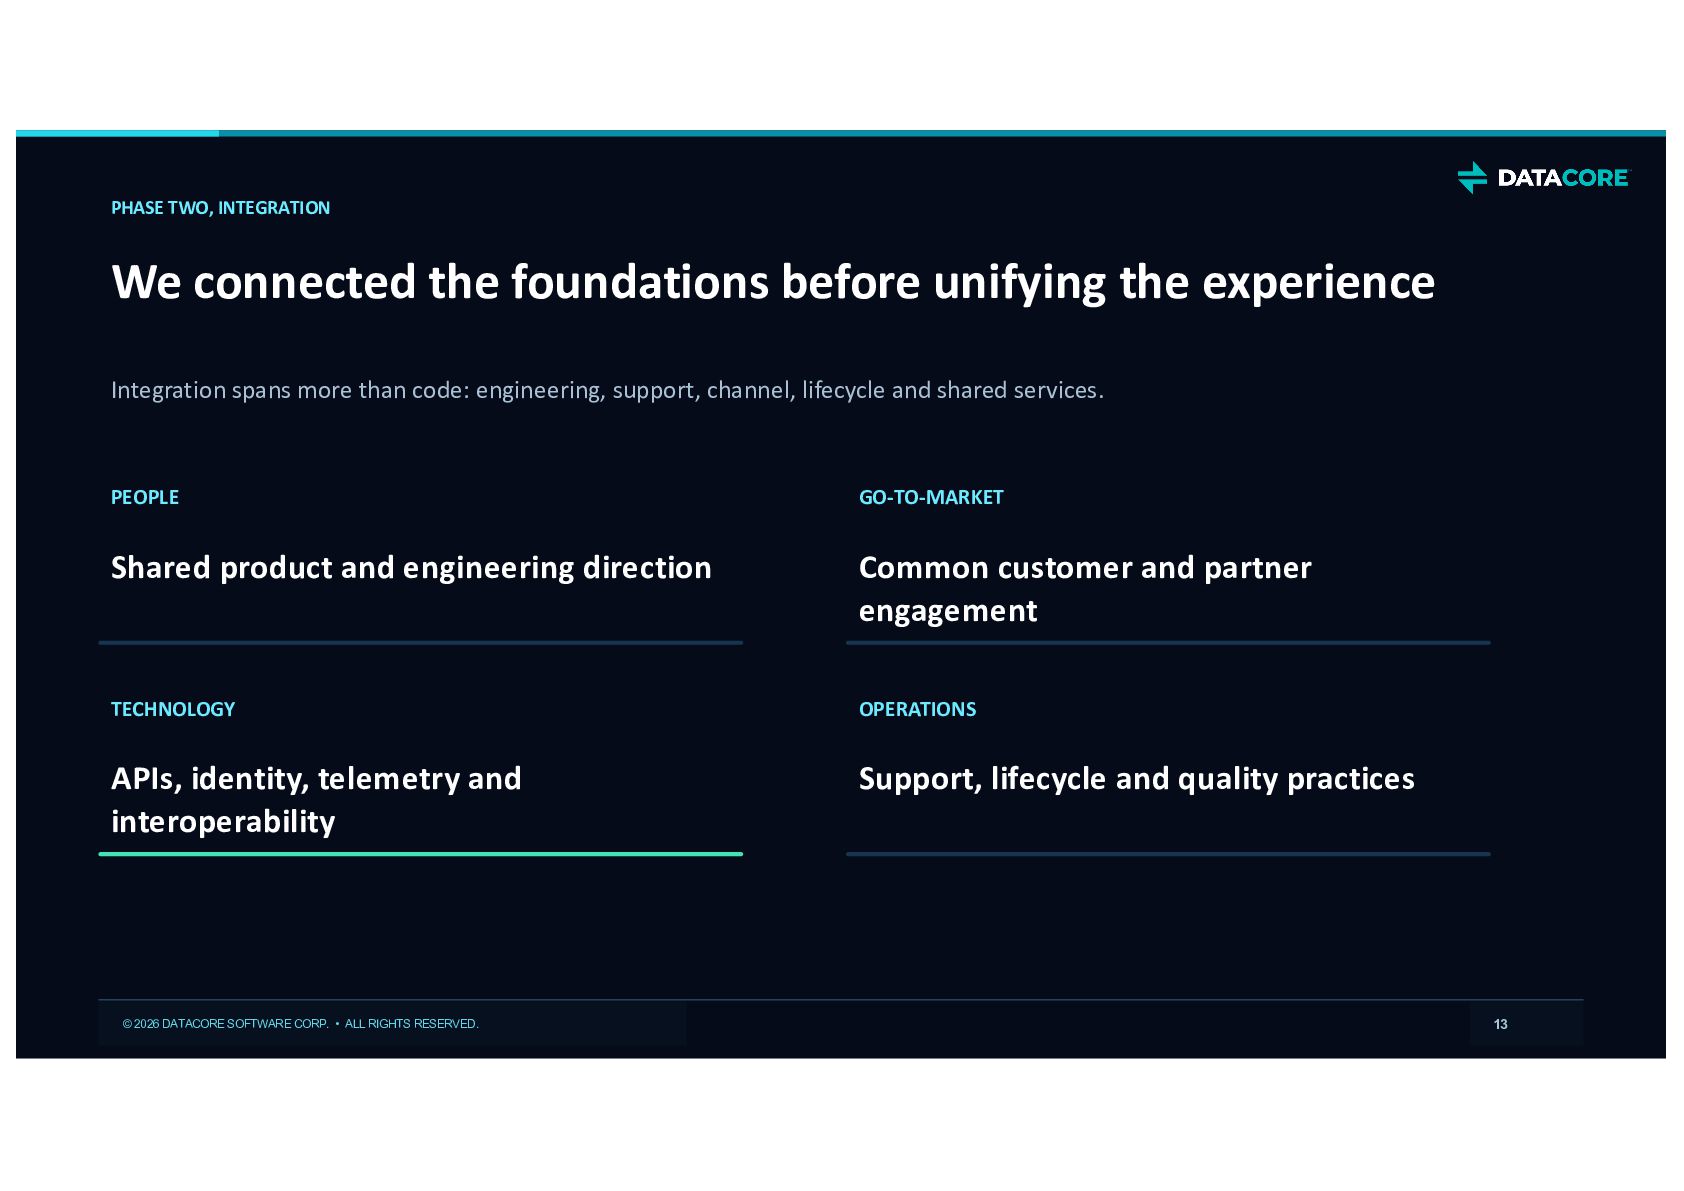The width and height of the screenshot is (1684, 1191).
Task: Select Shared product and engineering direction text
Action: click(x=411, y=568)
